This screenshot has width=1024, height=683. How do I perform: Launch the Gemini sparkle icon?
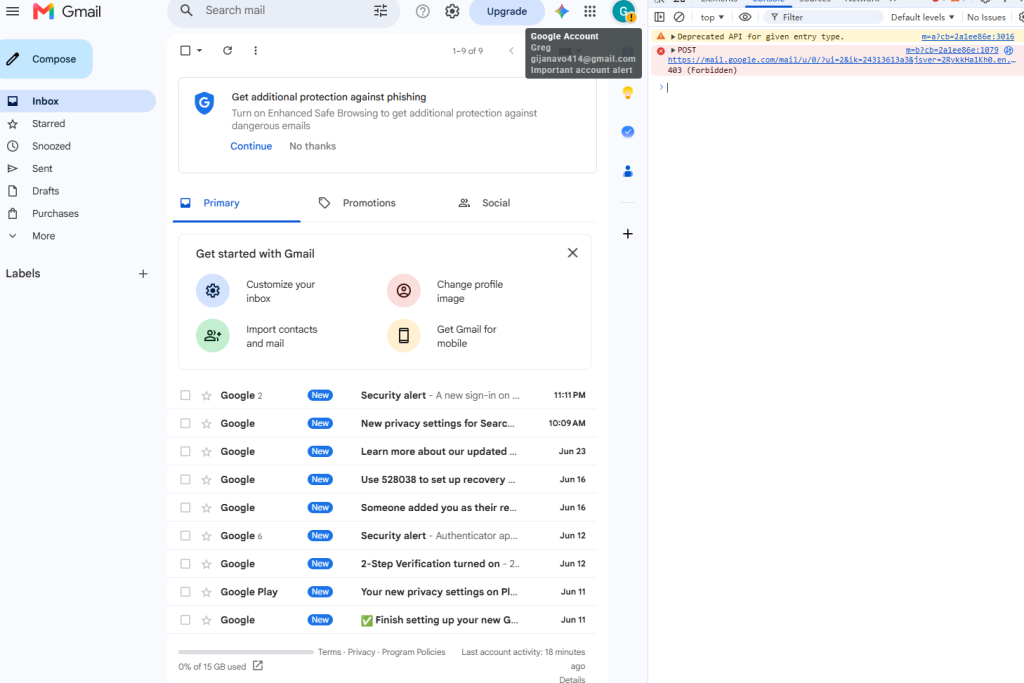[x=562, y=11]
